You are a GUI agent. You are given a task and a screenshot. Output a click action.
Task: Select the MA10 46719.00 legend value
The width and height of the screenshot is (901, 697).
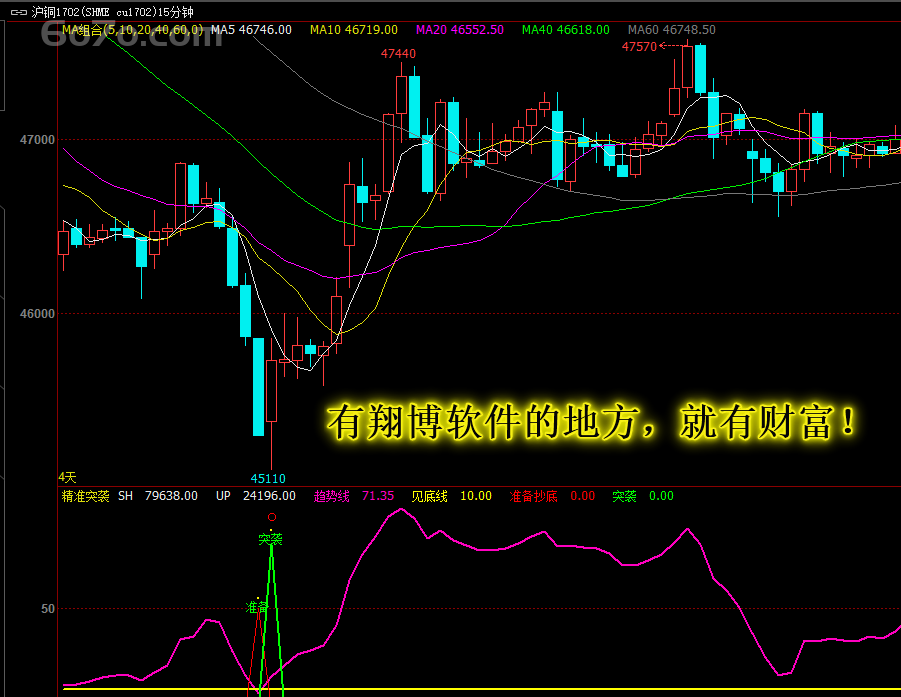(x=354, y=30)
